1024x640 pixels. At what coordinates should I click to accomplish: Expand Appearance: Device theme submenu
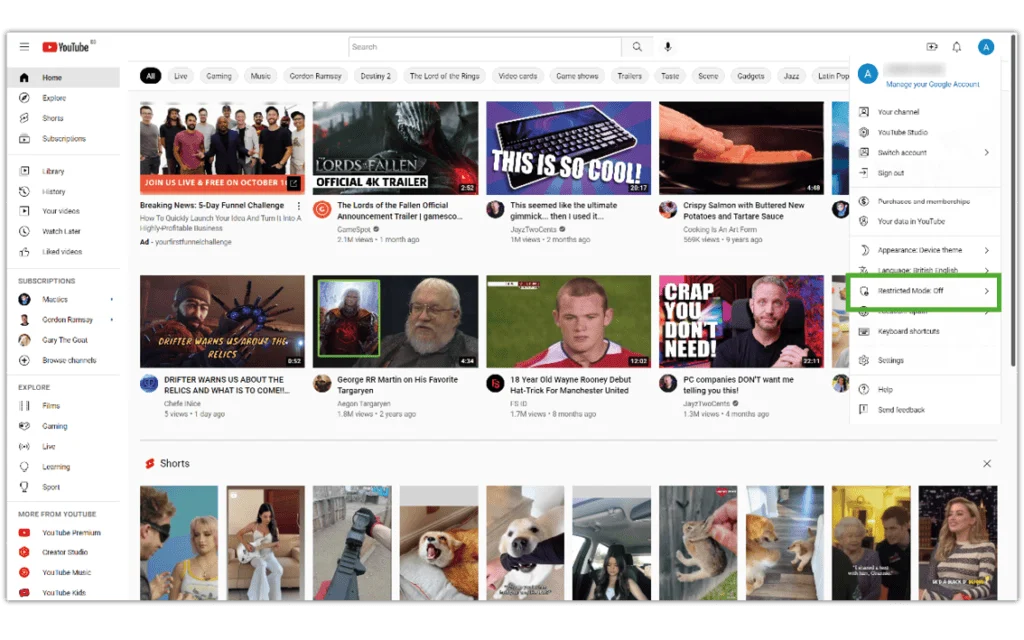(x=925, y=250)
